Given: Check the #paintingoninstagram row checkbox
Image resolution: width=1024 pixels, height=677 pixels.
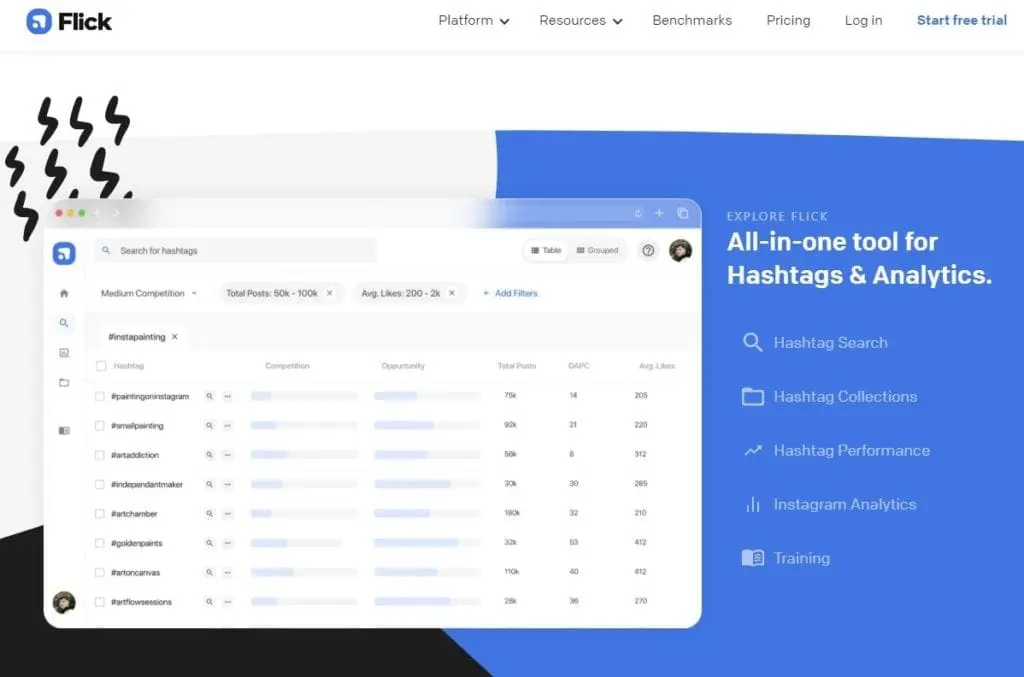Looking at the screenshot, I should coord(99,396).
